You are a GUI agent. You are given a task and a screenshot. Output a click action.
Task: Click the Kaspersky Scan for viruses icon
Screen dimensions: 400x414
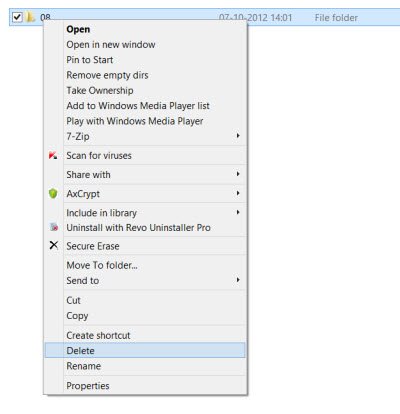tap(53, 155)
